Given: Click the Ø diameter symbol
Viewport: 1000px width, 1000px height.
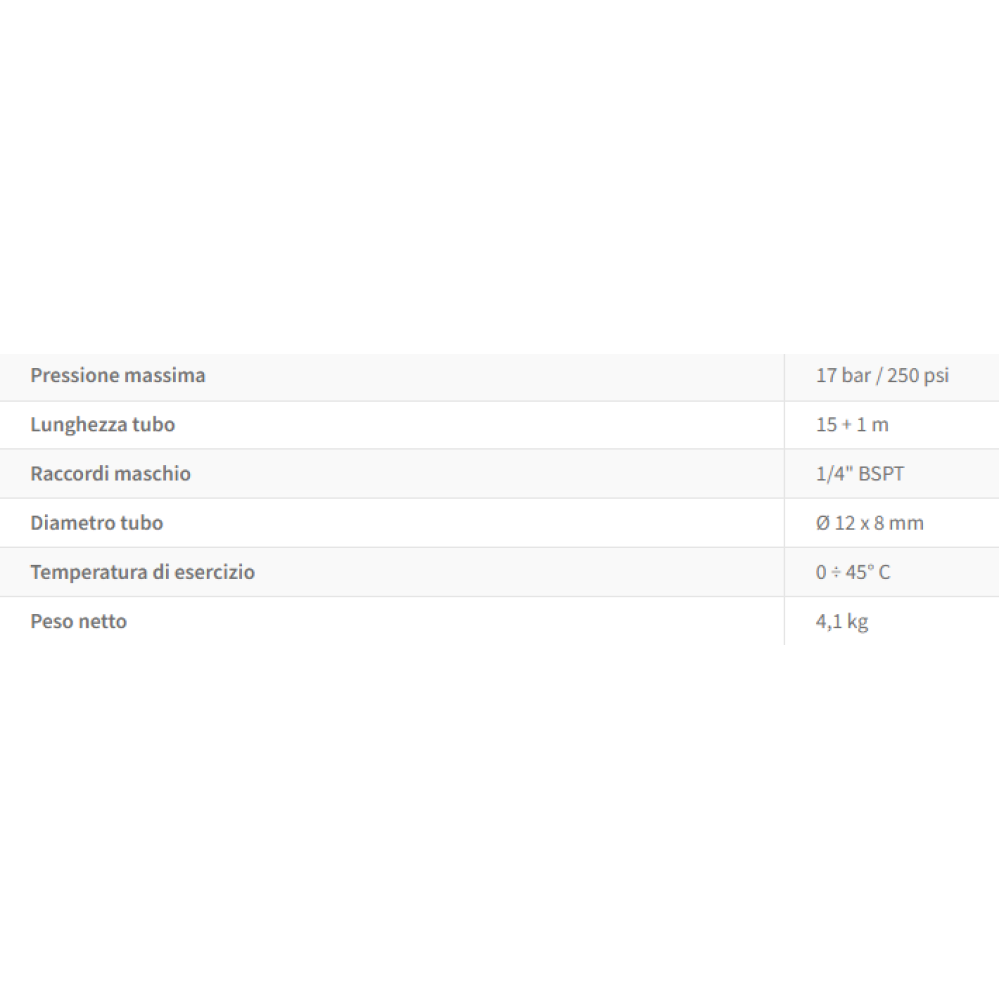Looking at the screenshot, I should [823, 523].
